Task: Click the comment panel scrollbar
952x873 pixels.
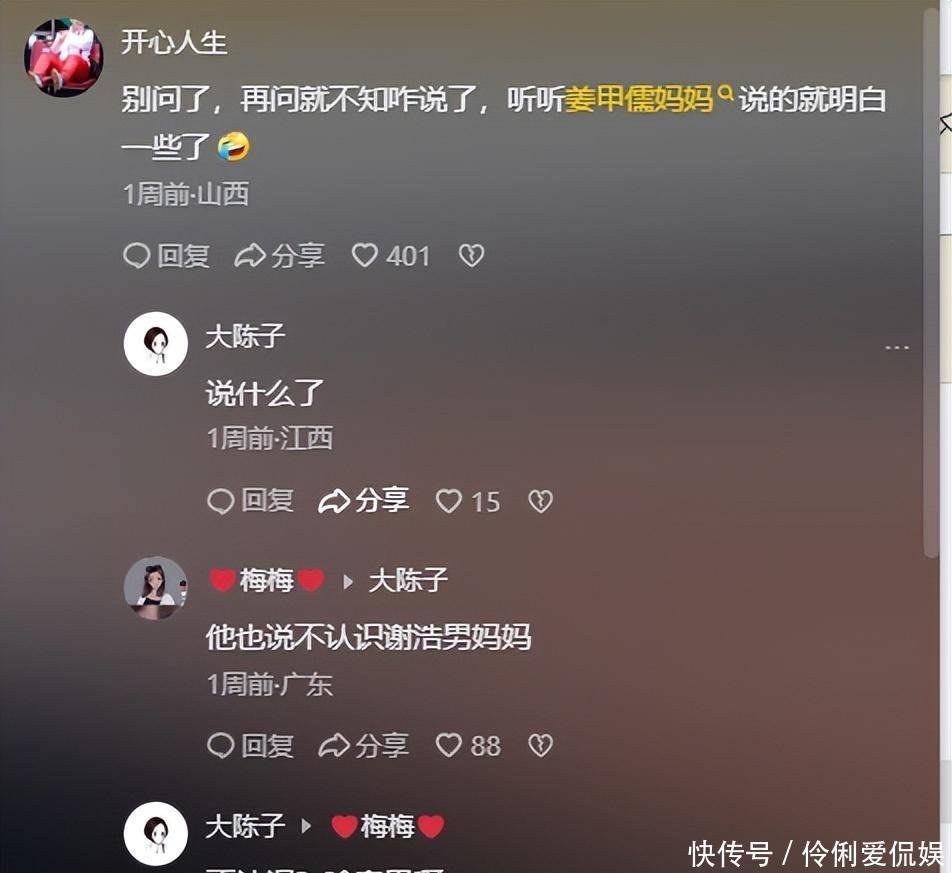Action: [931, 279]
